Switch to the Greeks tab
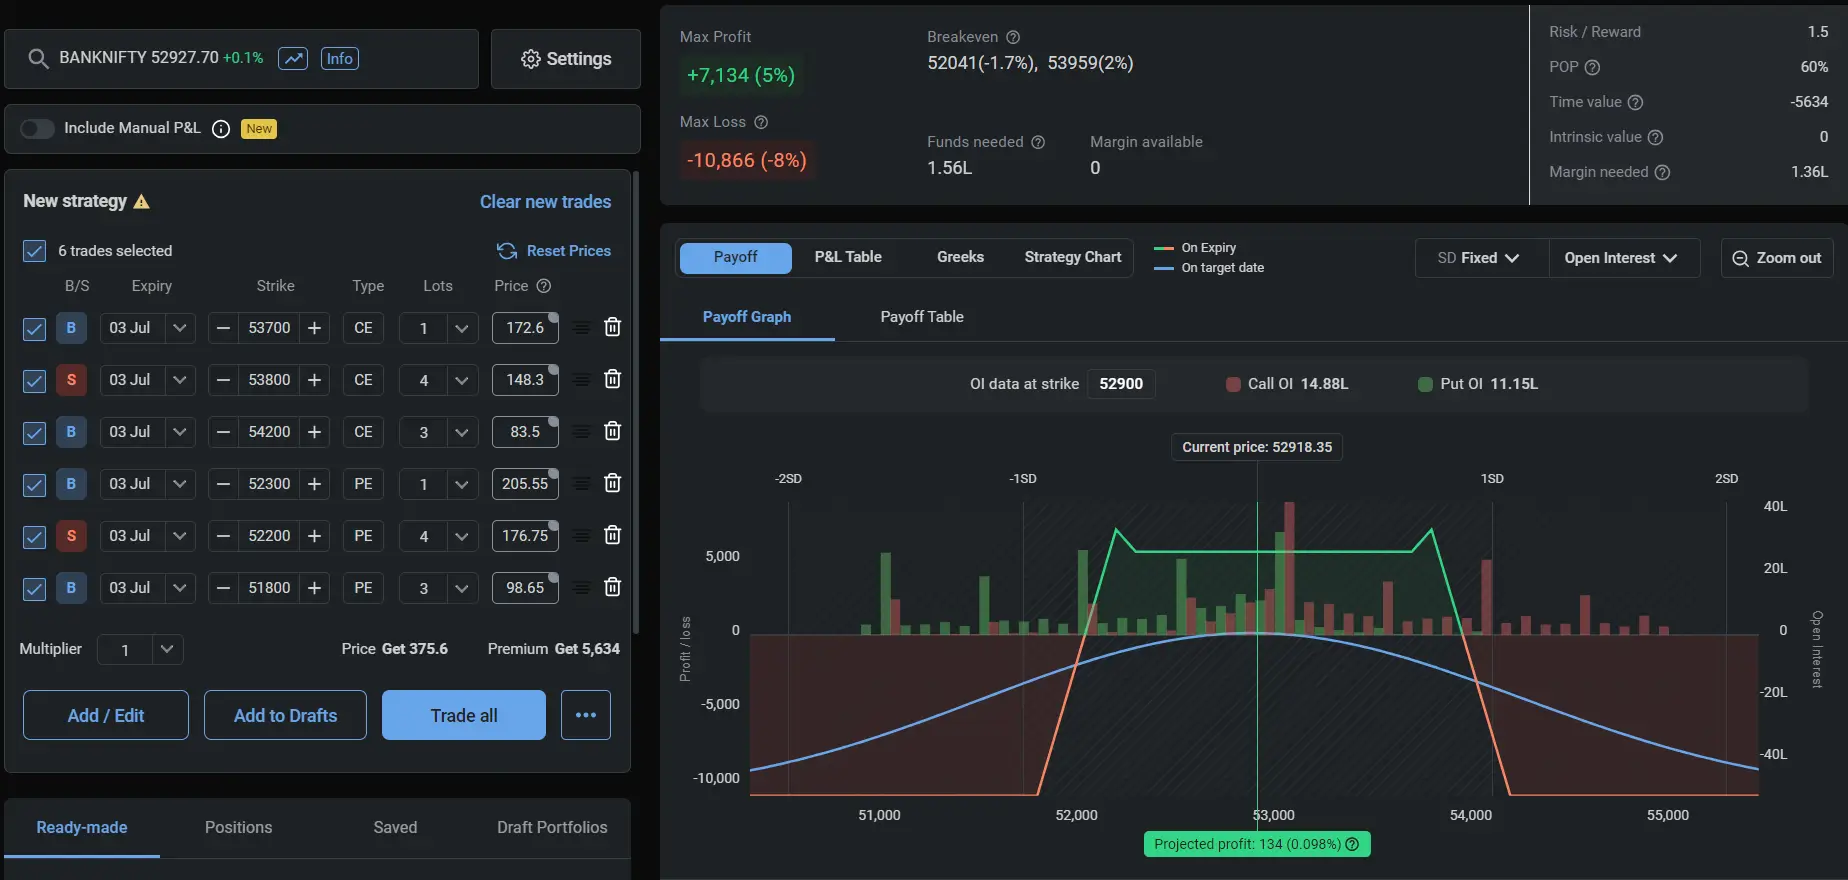 click(960, 257)
